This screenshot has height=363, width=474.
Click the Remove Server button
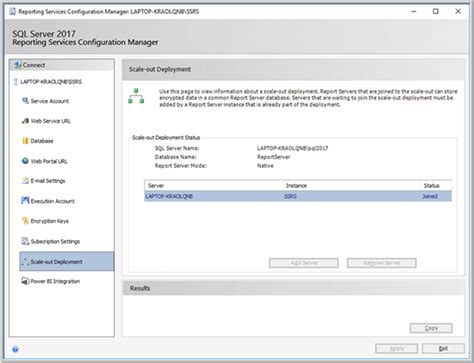tap(381, 263)
